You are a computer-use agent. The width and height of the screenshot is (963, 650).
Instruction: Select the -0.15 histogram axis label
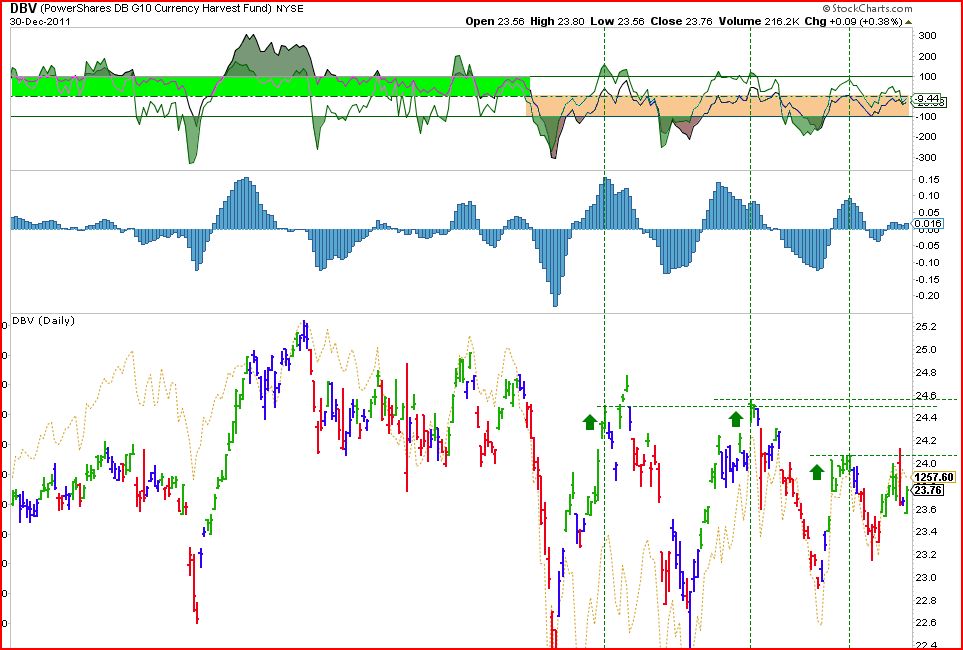927,280
